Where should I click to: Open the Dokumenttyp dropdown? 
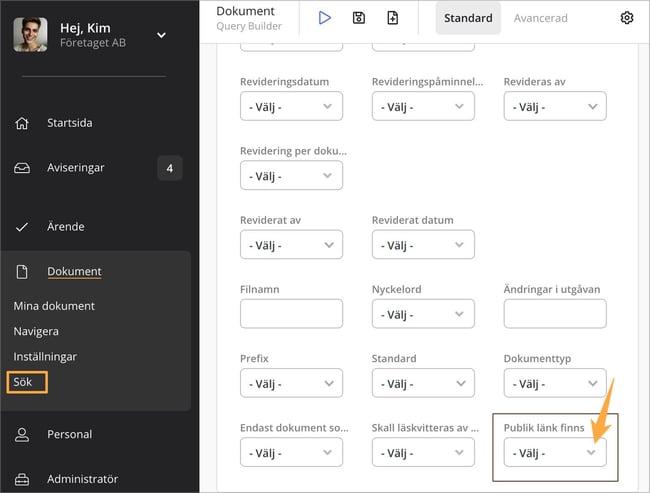pyautogui.click(x=555, y=383)
